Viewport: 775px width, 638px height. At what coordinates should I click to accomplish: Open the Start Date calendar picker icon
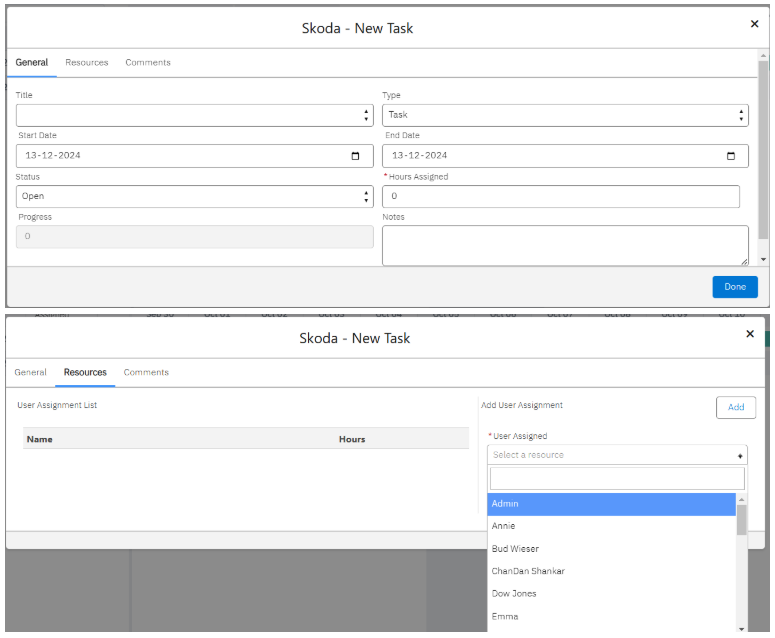[355, 156]
